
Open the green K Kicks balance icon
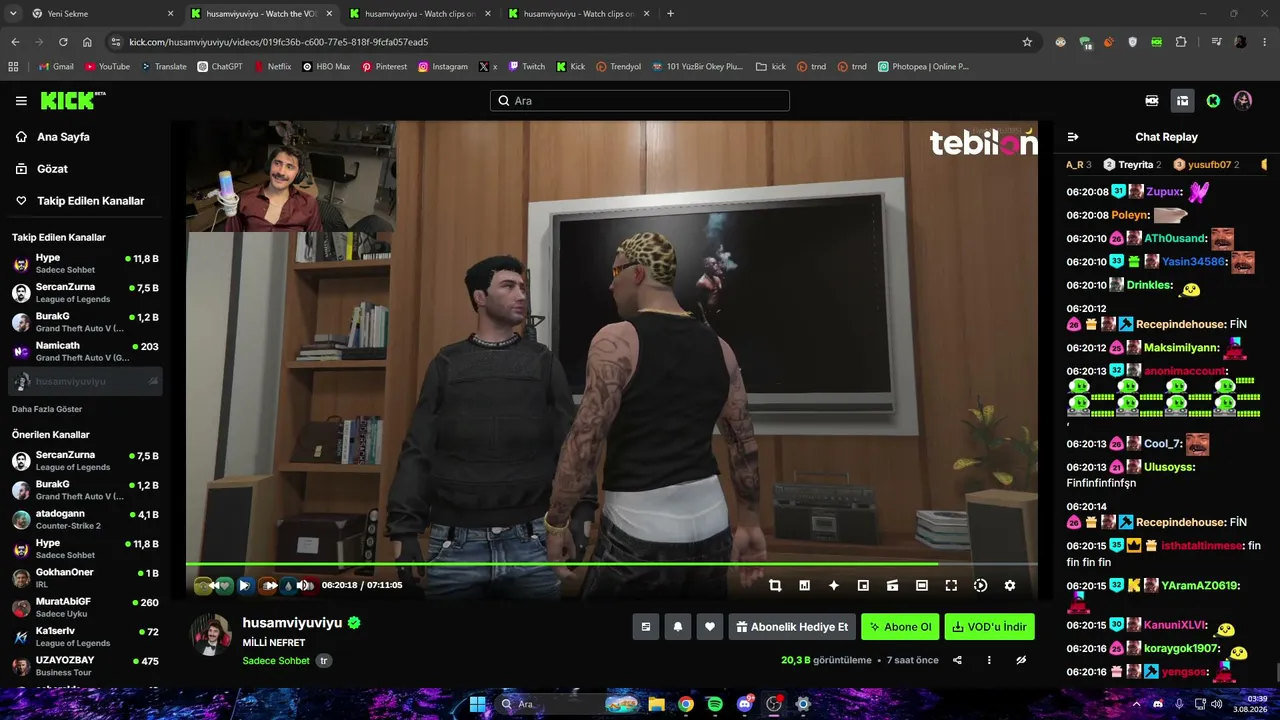coord(1213,100)
